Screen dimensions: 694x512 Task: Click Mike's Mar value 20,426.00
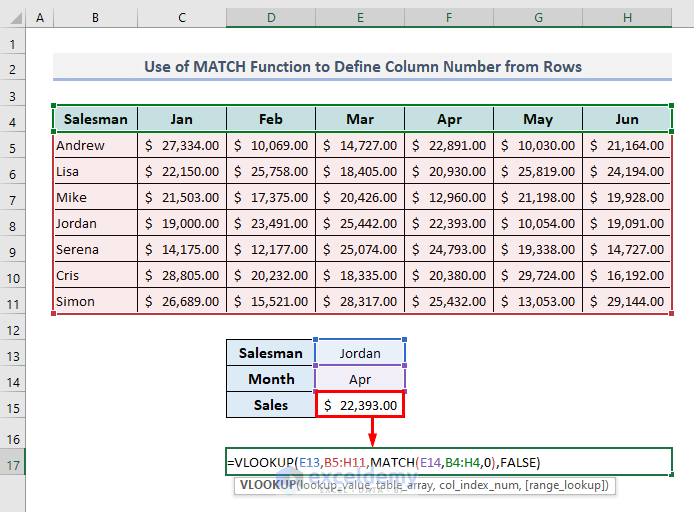pyautogui.click(x=360, y=197)
